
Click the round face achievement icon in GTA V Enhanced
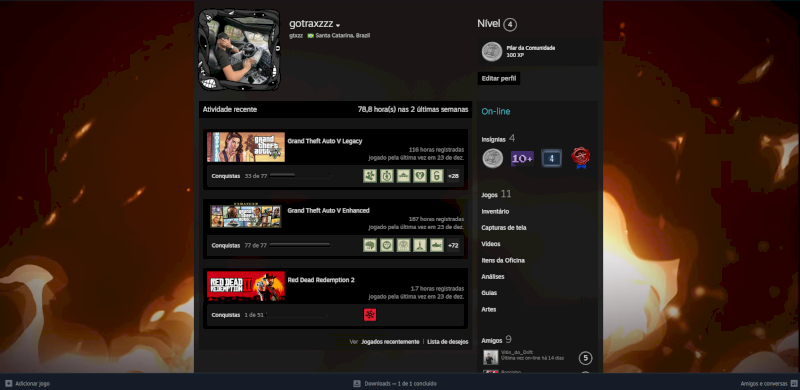point(387,245)
